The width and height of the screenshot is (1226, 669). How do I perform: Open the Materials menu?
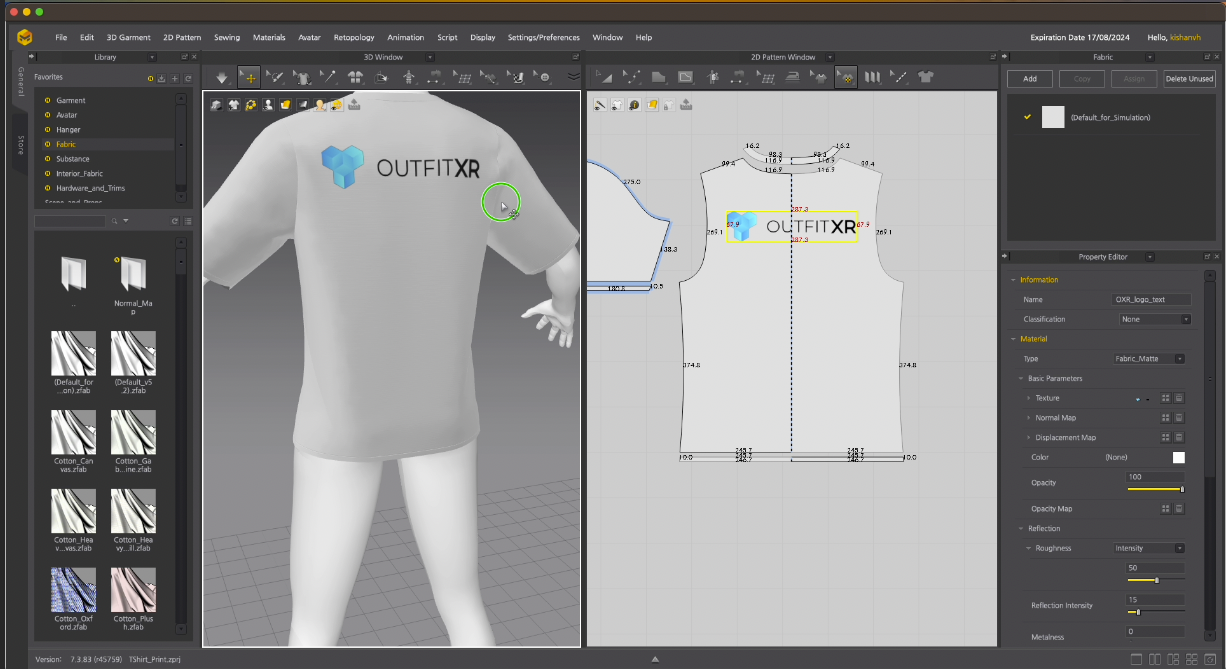click(x=269, y=37)
